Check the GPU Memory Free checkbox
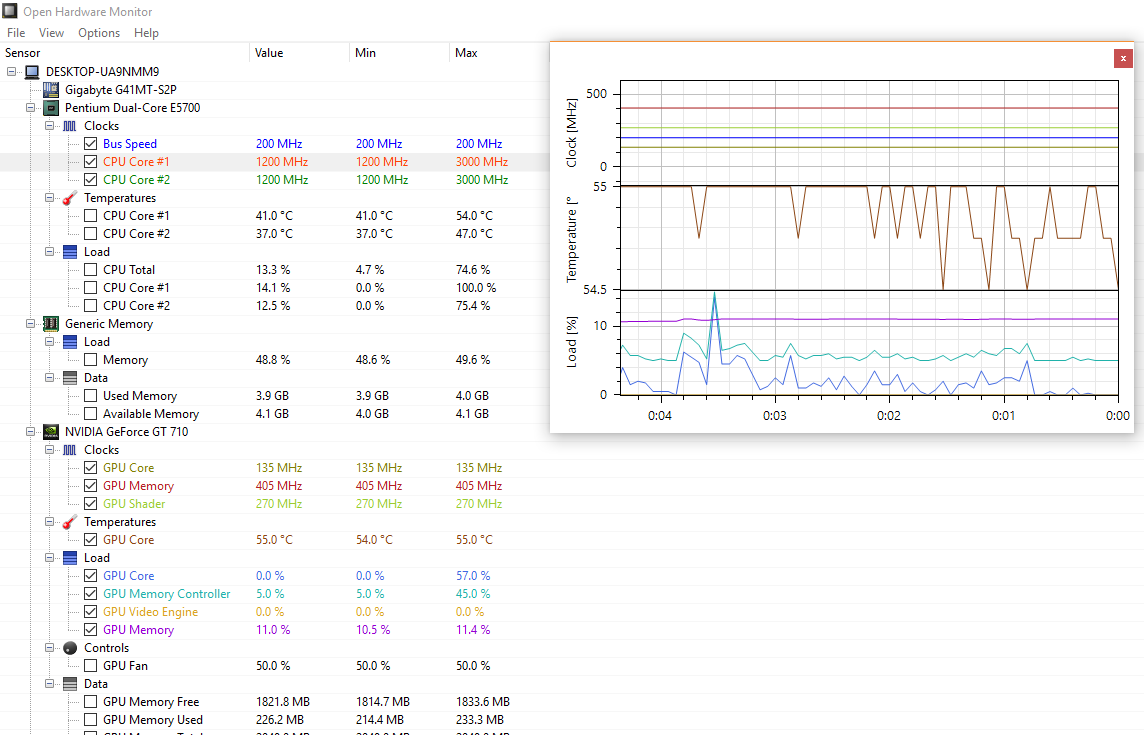 click(90, 701)
